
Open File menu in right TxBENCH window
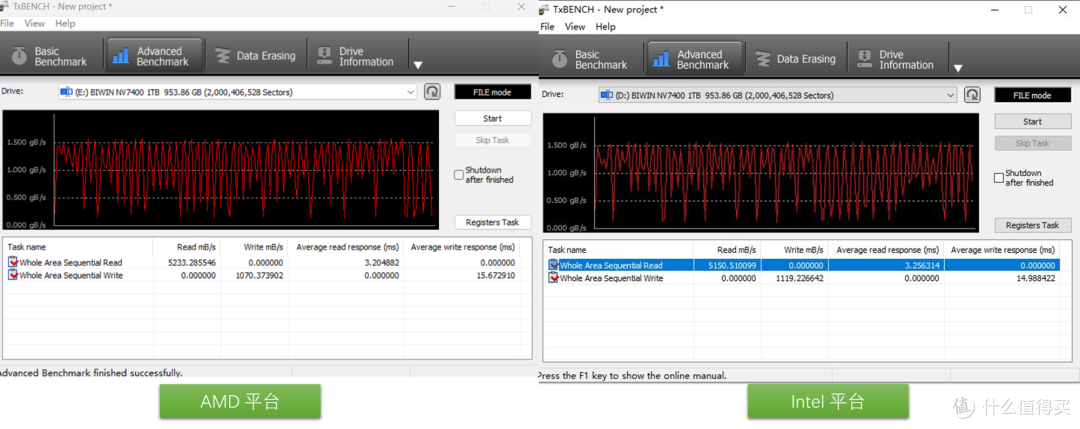pyautogui.click(x=547, y=27)
